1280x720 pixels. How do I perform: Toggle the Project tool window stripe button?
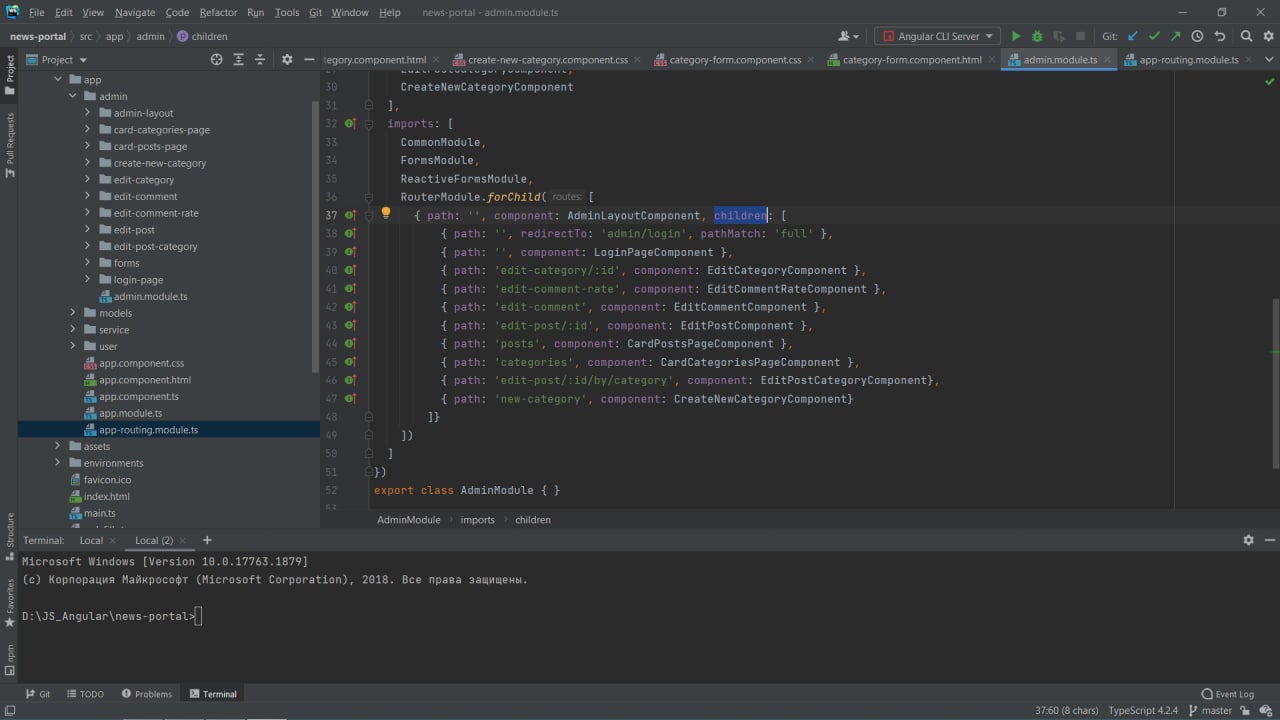10,75
